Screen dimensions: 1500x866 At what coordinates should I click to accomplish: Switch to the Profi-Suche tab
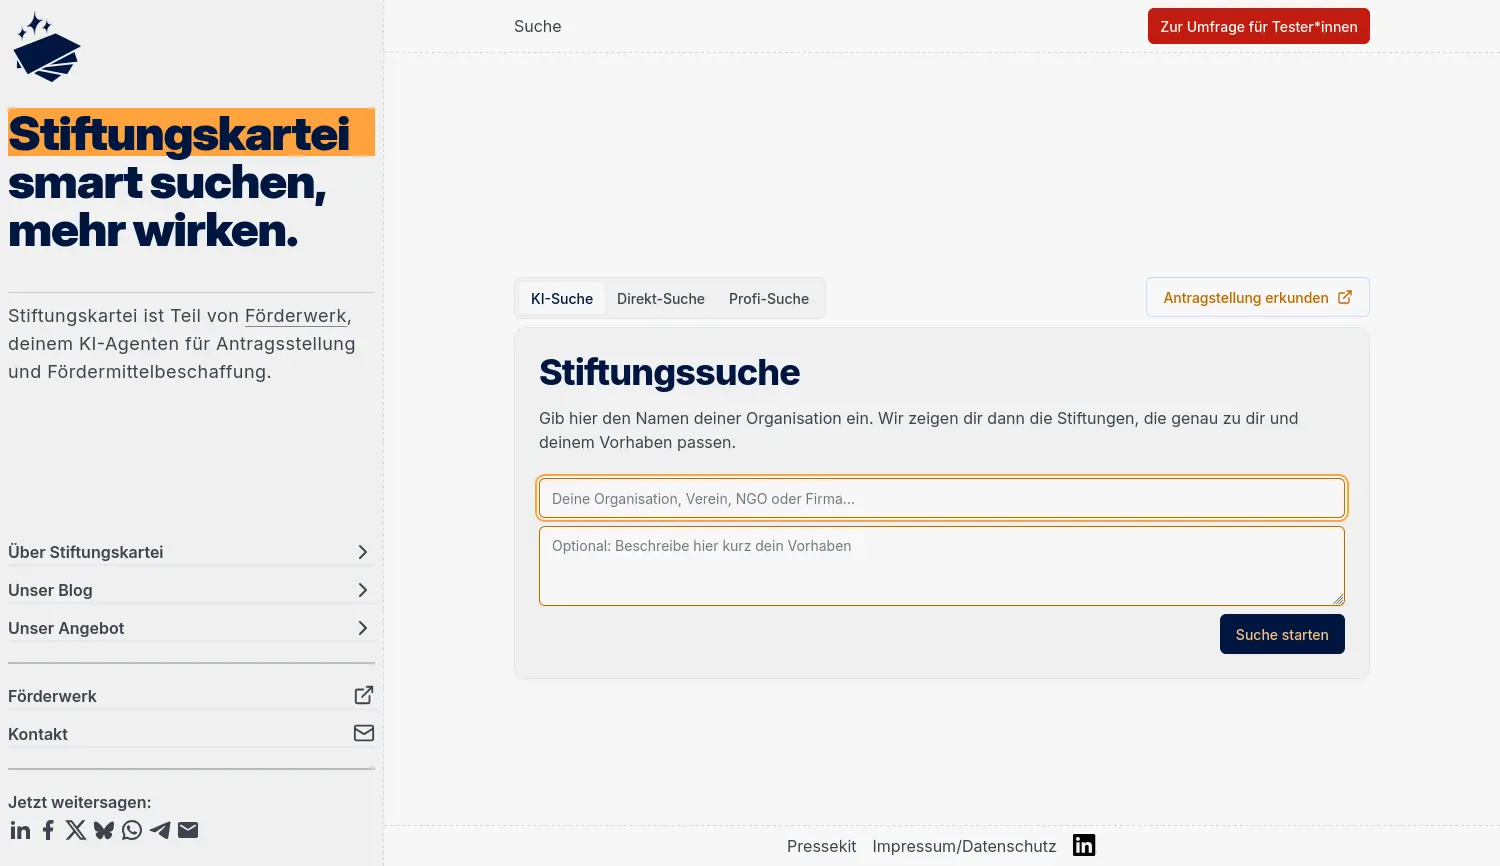click(768, 299)
